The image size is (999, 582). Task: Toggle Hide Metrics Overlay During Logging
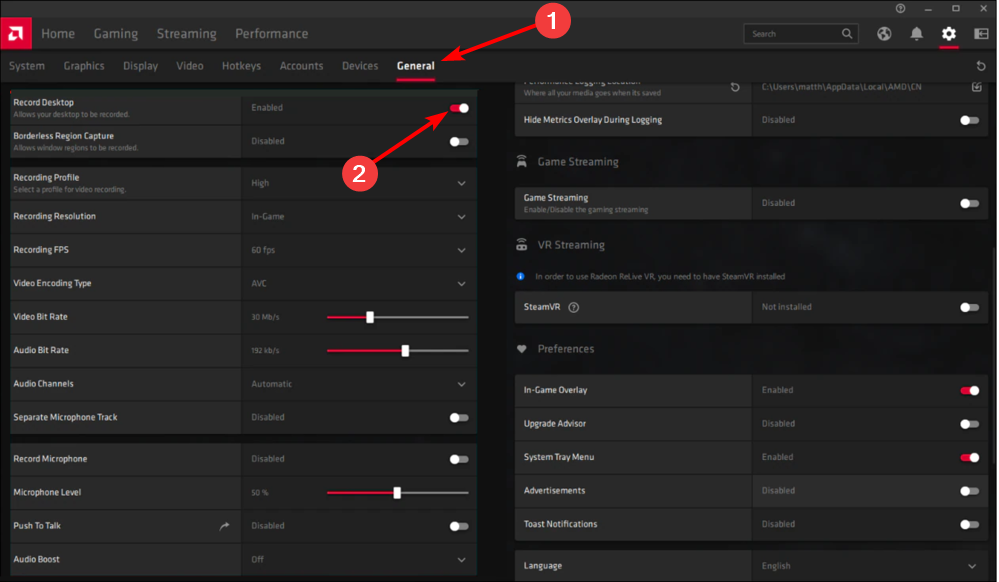970,120
